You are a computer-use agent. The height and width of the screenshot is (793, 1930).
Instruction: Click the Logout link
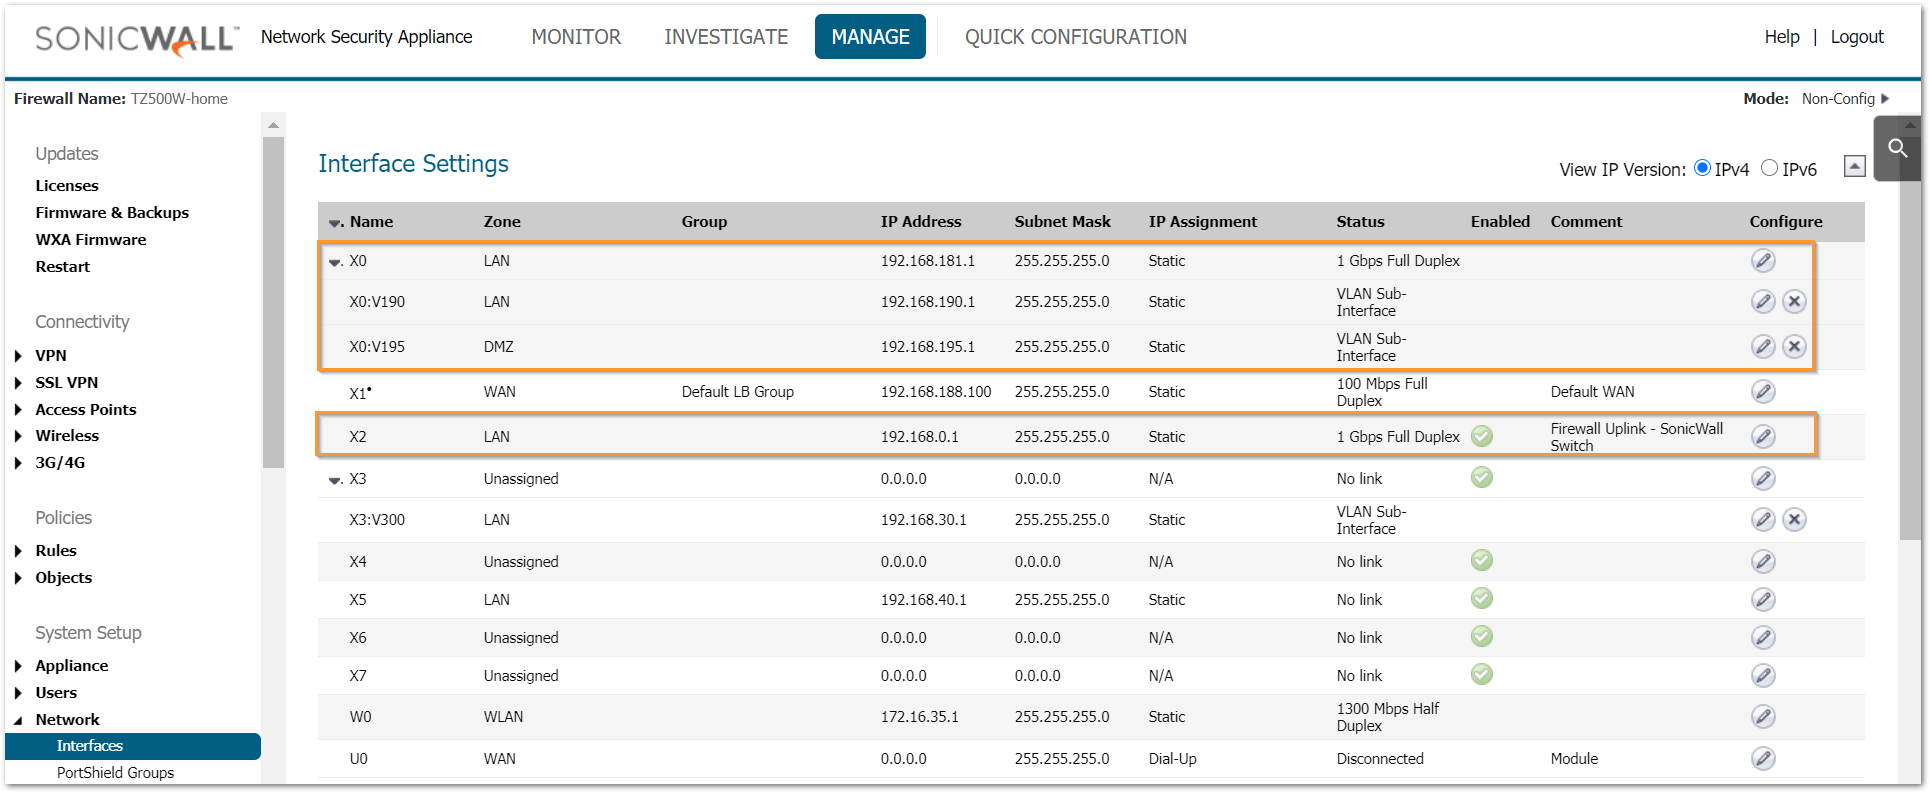(x=1856, y=37)
